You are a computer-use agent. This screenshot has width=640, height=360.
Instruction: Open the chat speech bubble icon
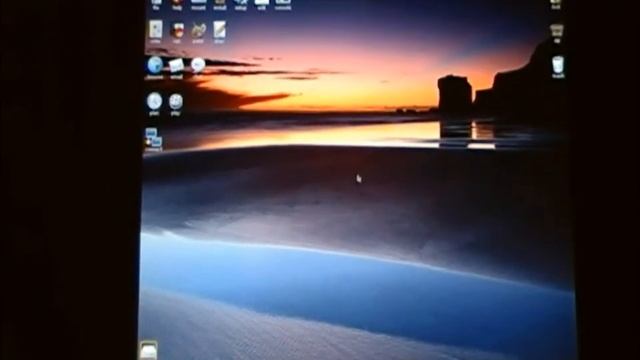[x=198, y=65]
